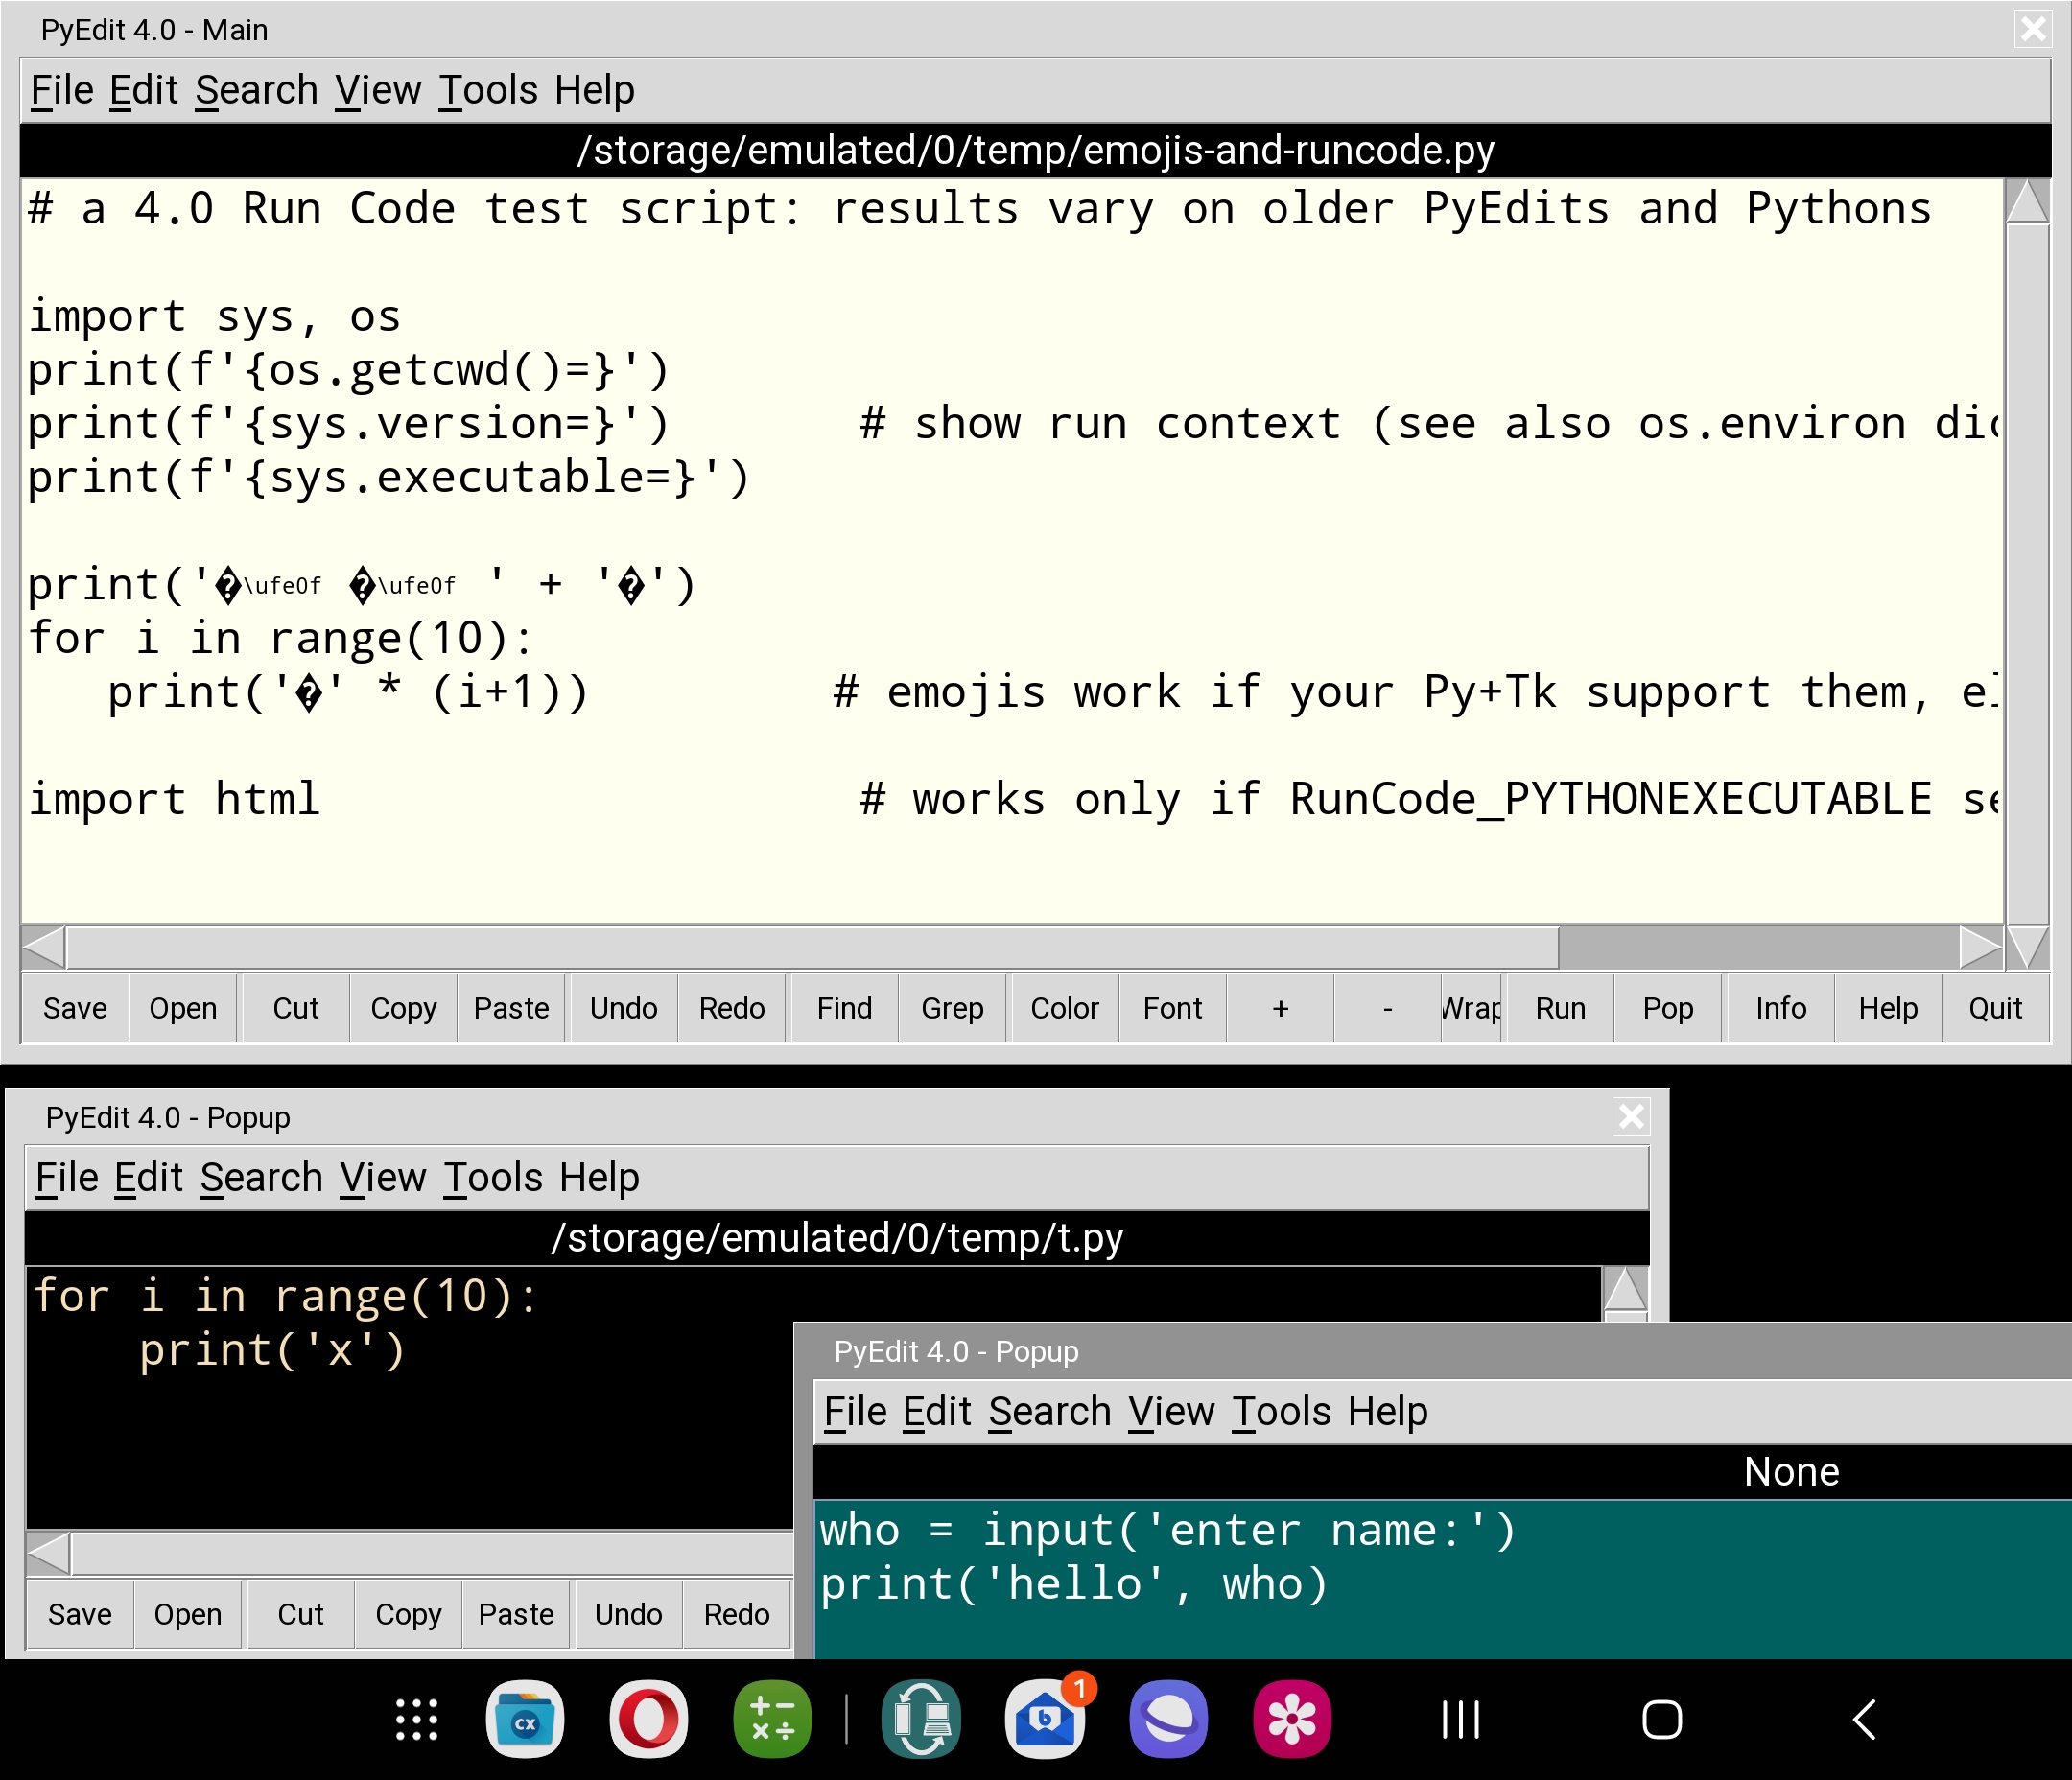Open Help menu in t.py Popup window
Screen dimensions: 2072x1780
point(600,1178)
